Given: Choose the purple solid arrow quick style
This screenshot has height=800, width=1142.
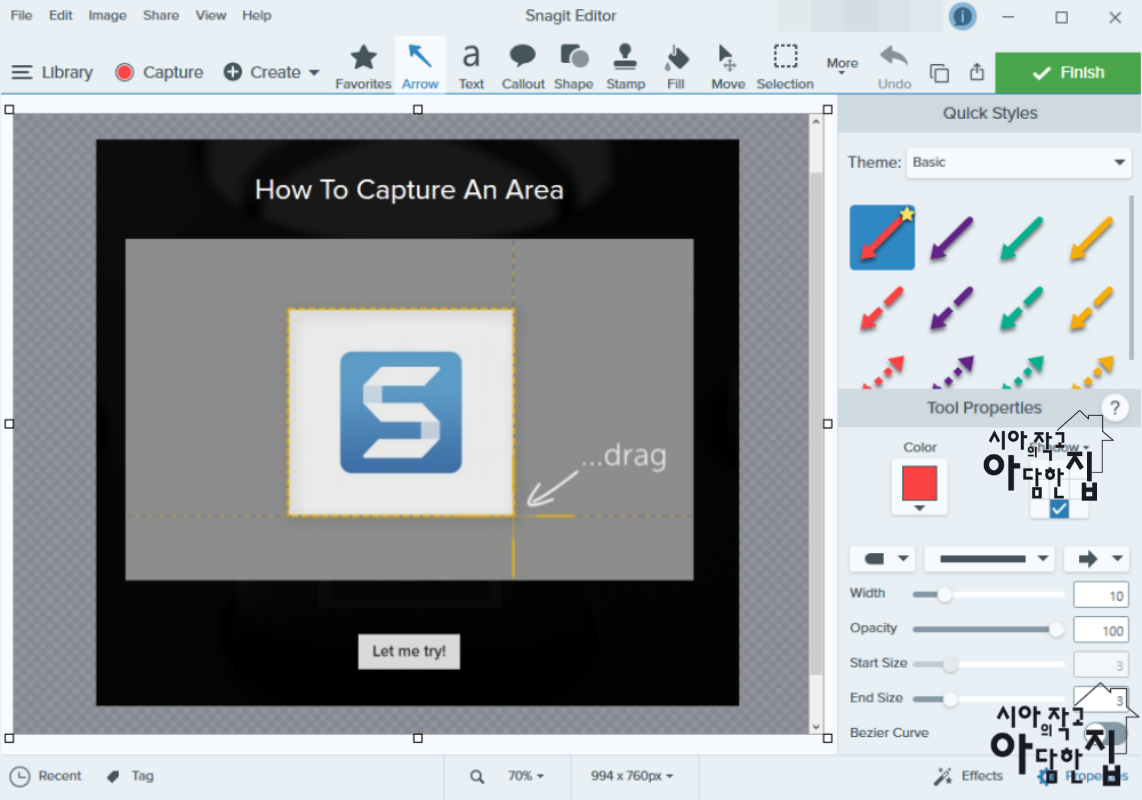Looking at the screenshot, I should coord(951,238).
